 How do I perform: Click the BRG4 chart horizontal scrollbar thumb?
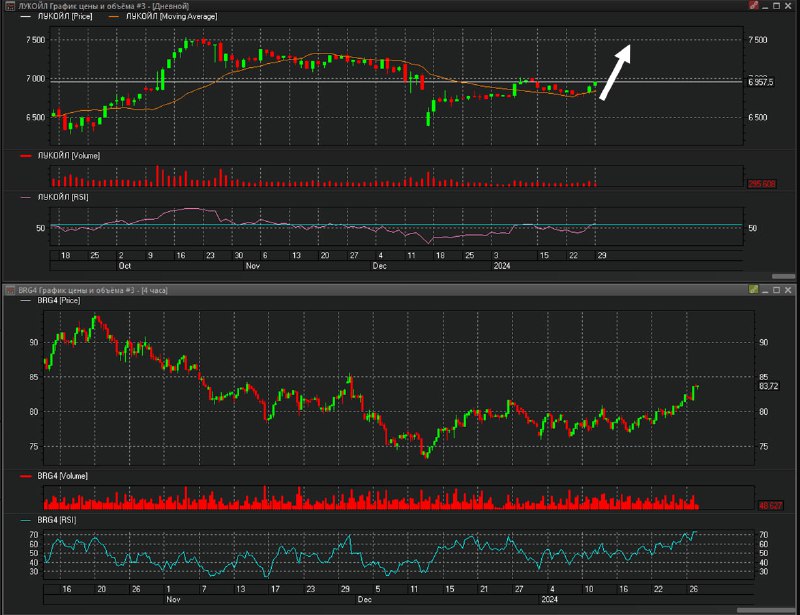click(766, 610)
